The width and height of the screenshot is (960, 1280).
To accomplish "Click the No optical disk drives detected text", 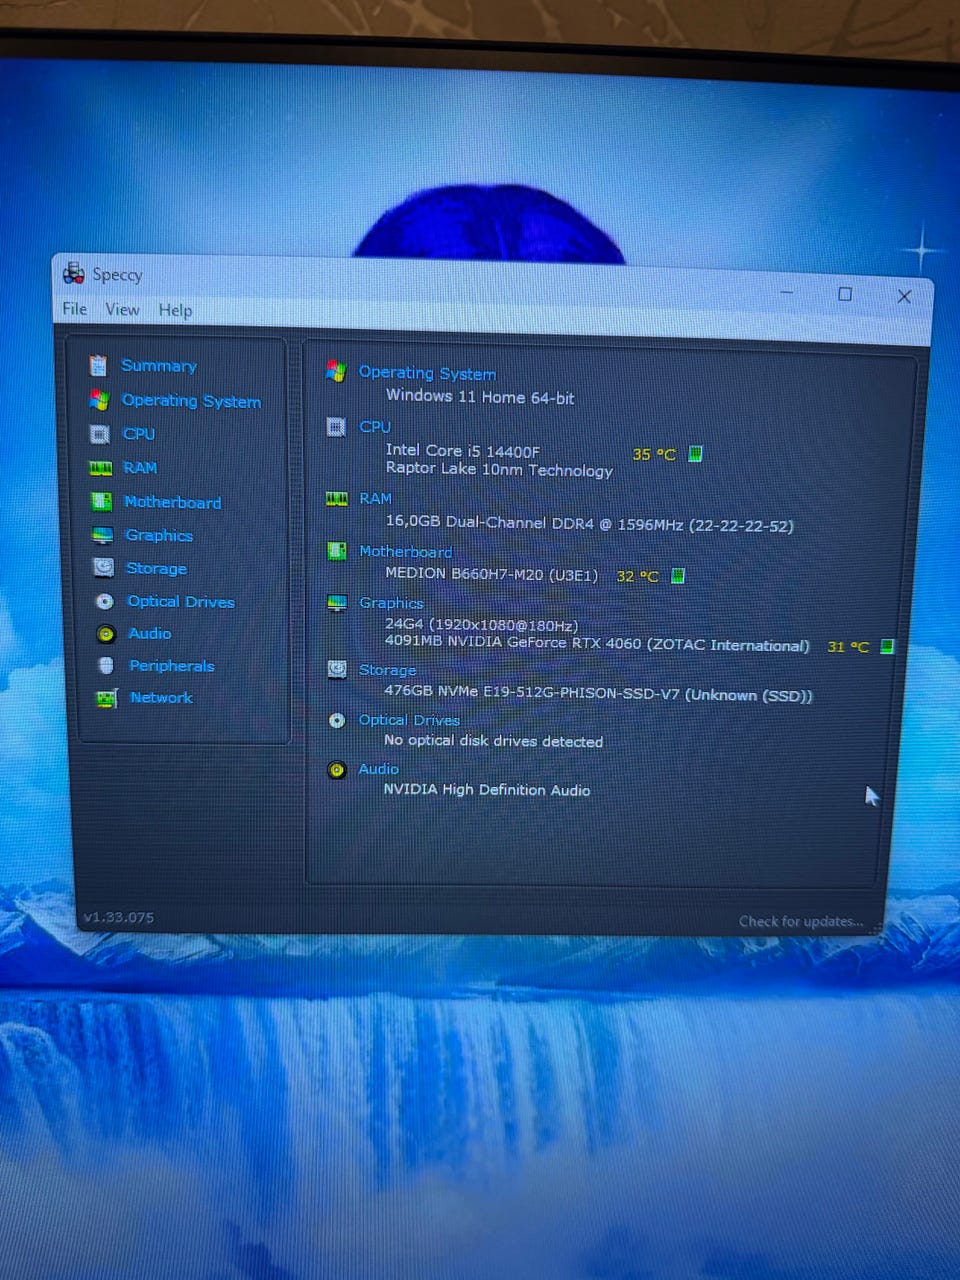I will [493, 741].
